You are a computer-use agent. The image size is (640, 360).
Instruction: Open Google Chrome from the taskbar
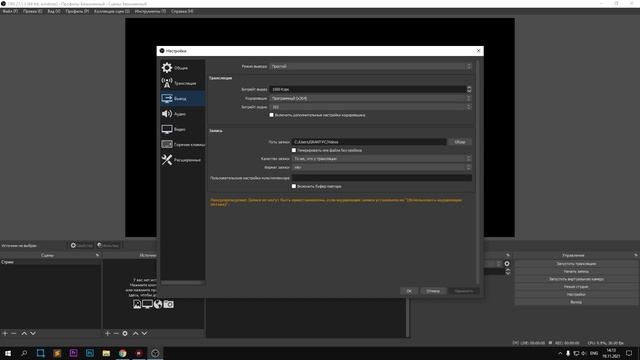point(122,353)
